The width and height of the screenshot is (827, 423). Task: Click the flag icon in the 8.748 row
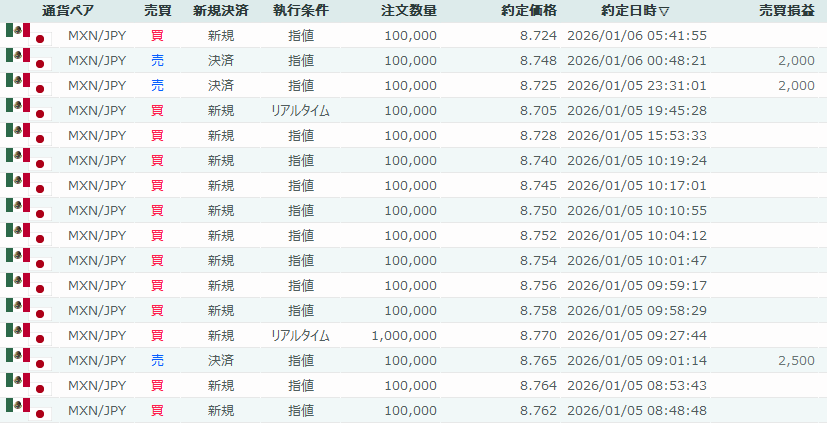[28, 60]
